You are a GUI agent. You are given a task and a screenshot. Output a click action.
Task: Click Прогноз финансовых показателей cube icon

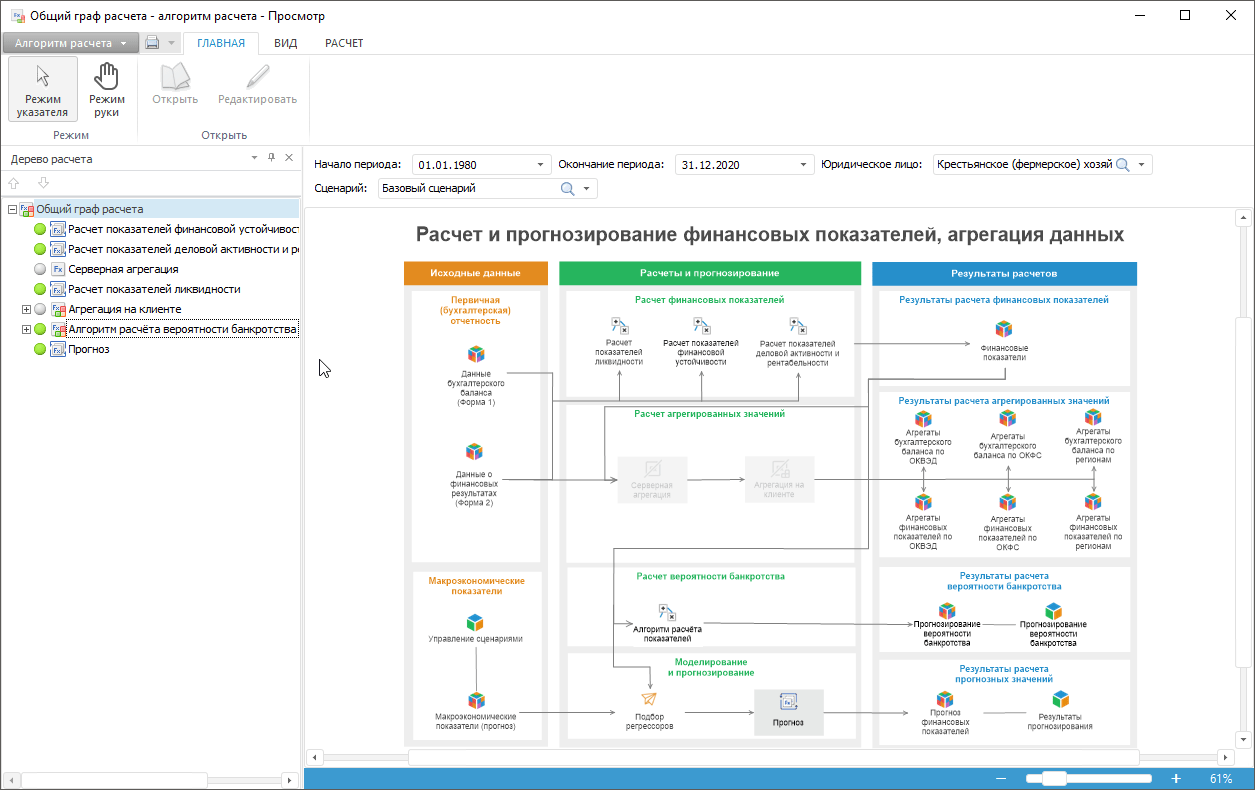click(x=945, y=699)
